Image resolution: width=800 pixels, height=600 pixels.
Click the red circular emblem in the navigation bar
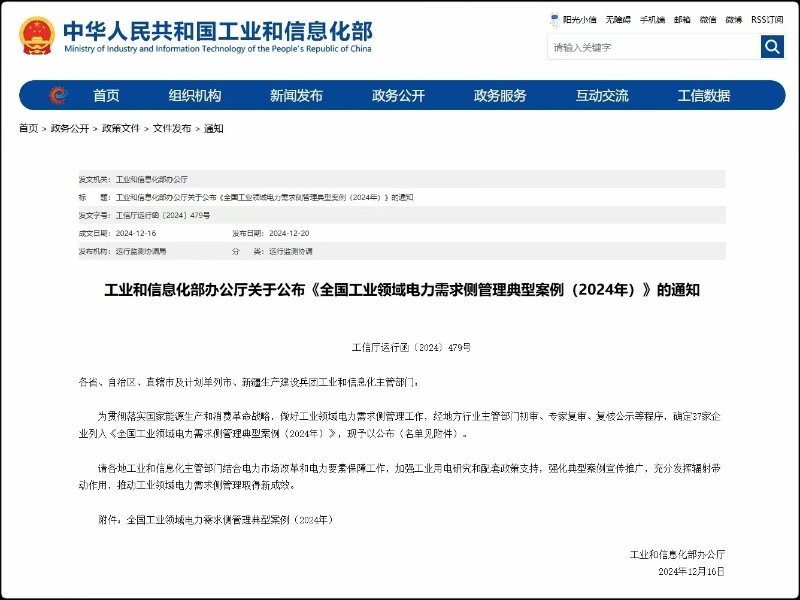(x=60, y=95)
